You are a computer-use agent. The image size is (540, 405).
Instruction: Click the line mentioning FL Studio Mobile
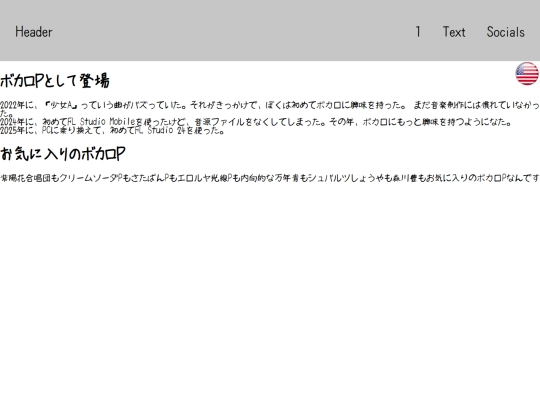tap(256, 122)
